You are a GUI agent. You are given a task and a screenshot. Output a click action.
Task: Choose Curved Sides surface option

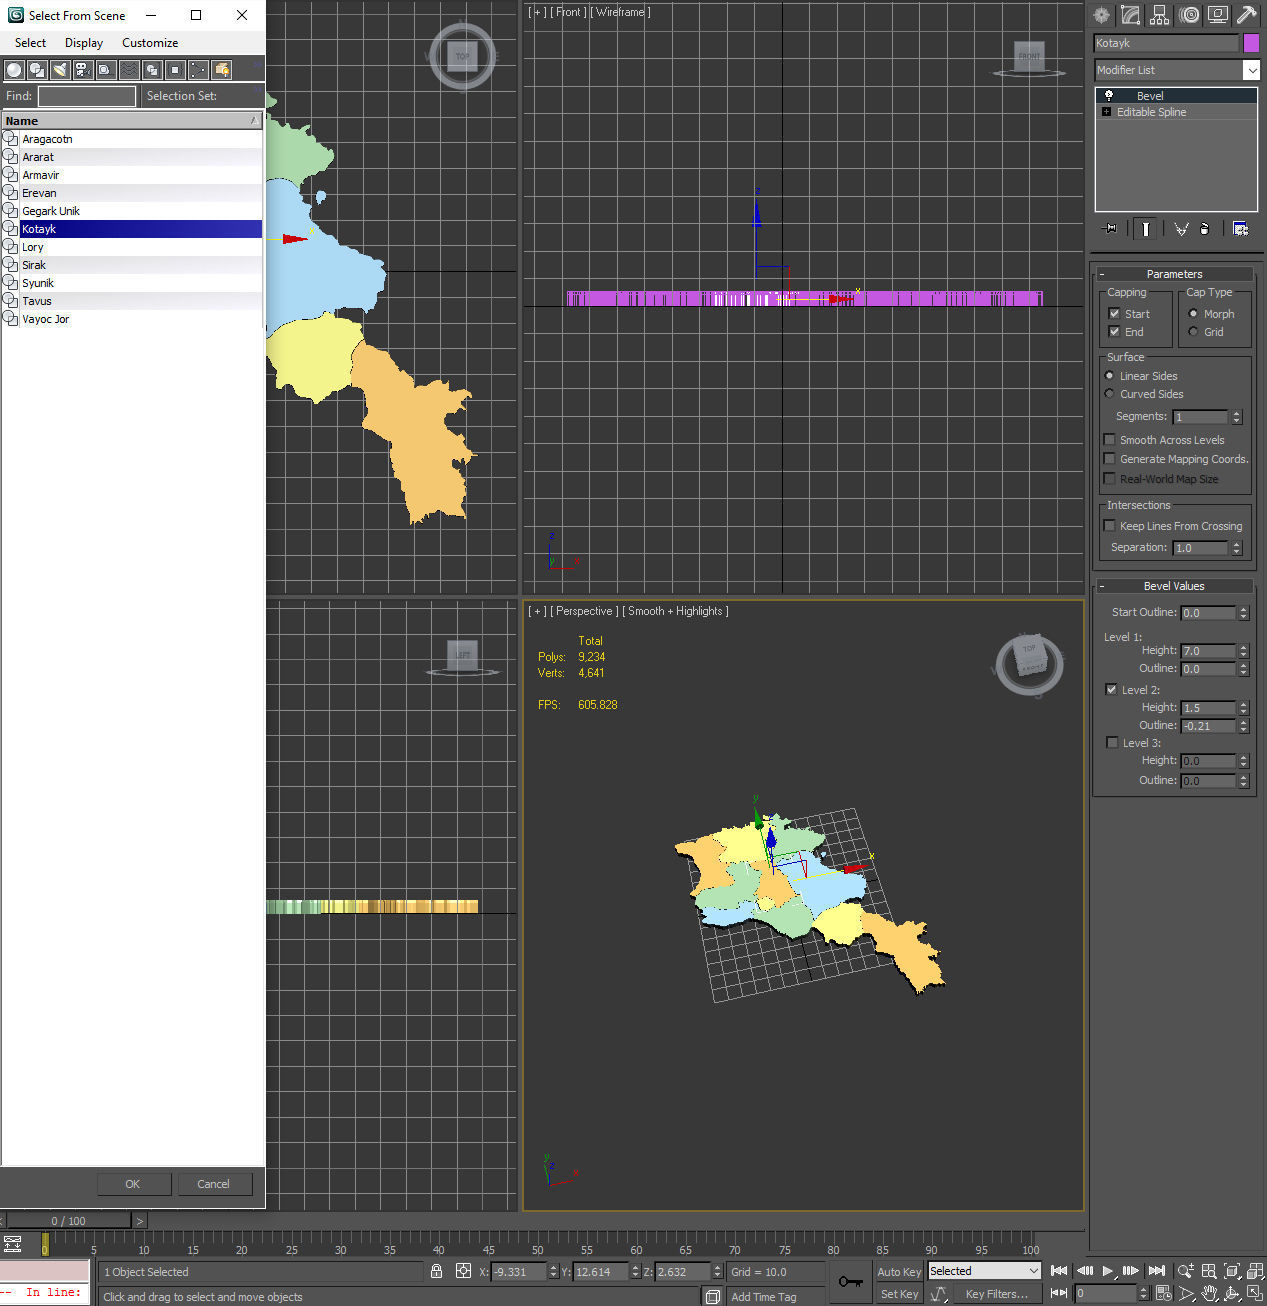[1109, 394]
